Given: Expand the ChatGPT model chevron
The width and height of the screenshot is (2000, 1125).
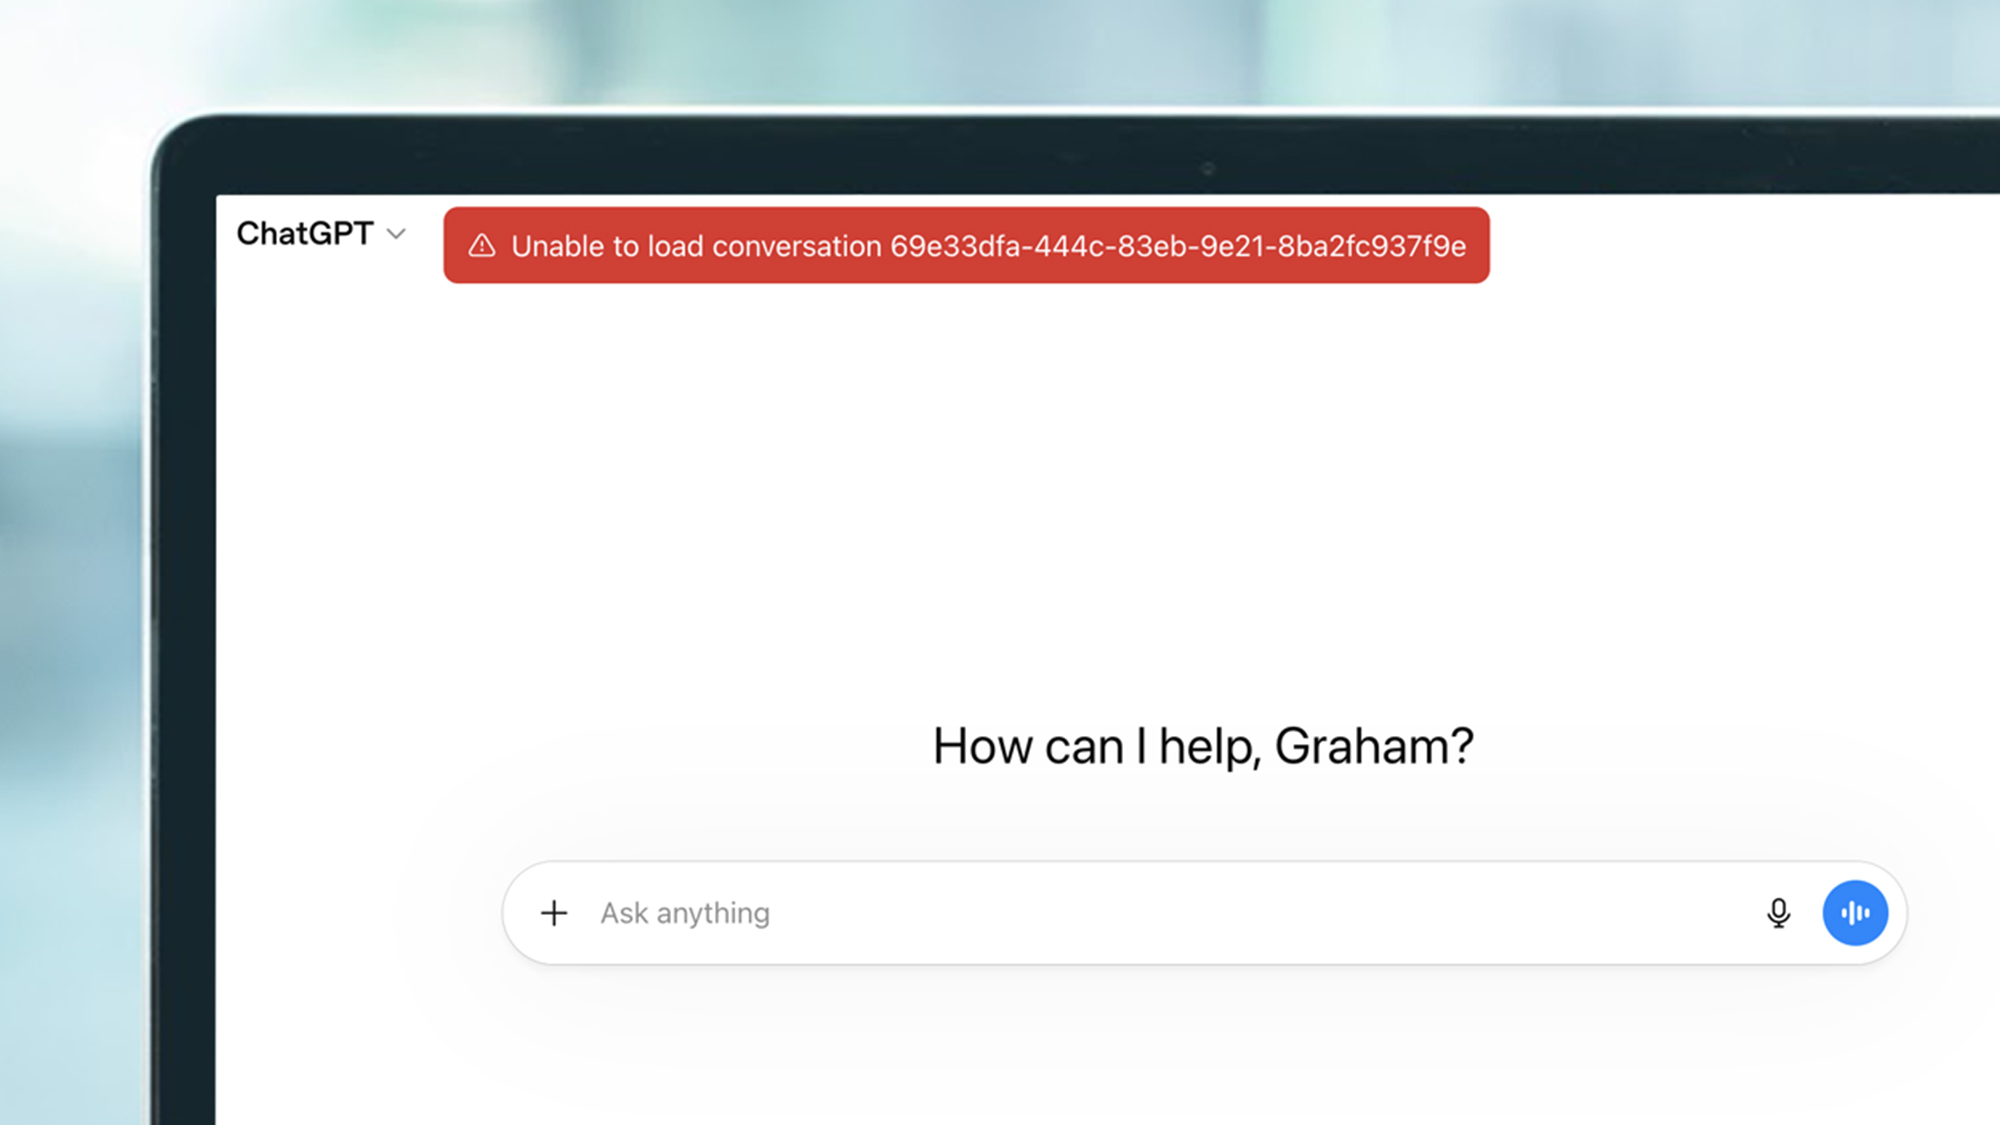Looking at the screenshot, I should click(x=397, y=234).
